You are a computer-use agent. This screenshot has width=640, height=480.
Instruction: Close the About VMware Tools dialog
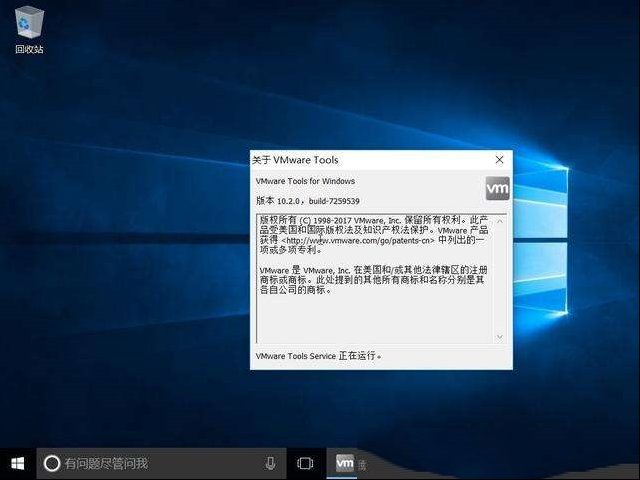(x=500, y=160)
